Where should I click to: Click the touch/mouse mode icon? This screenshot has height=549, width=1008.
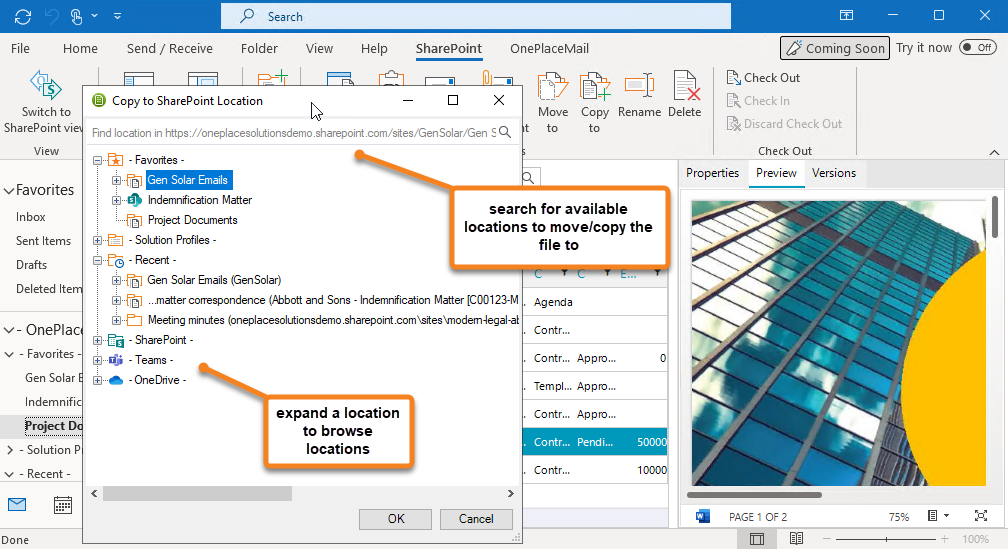(76, 17)
